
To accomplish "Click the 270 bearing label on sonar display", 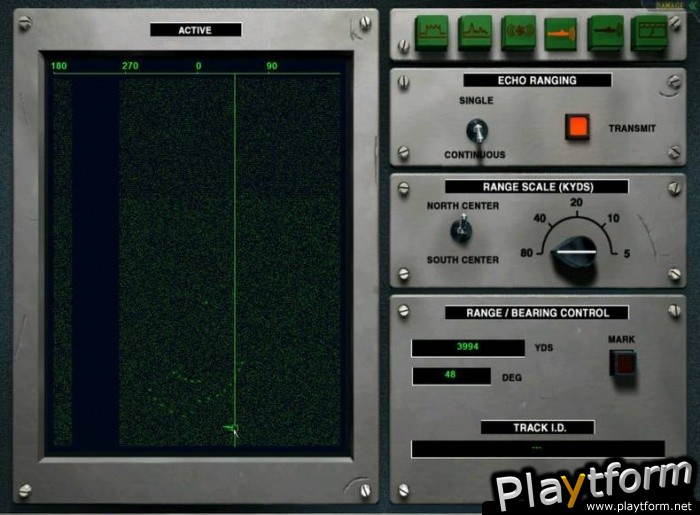I will (130, 67).
